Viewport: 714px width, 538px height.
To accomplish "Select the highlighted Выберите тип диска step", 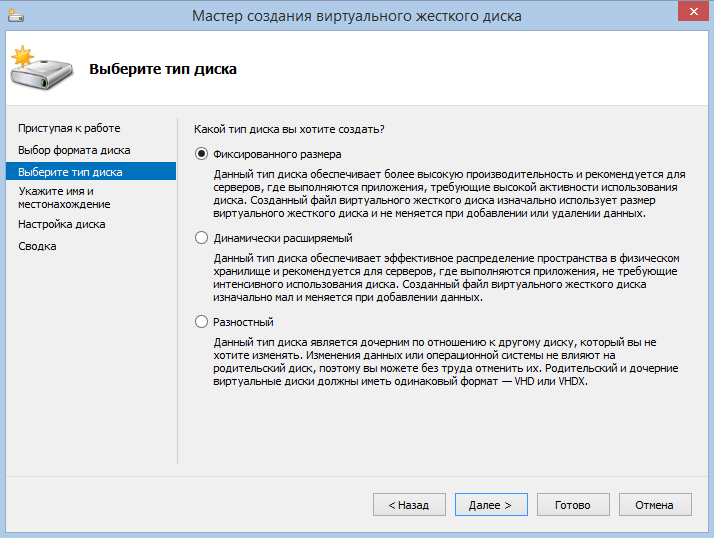I will pos(70,172).
